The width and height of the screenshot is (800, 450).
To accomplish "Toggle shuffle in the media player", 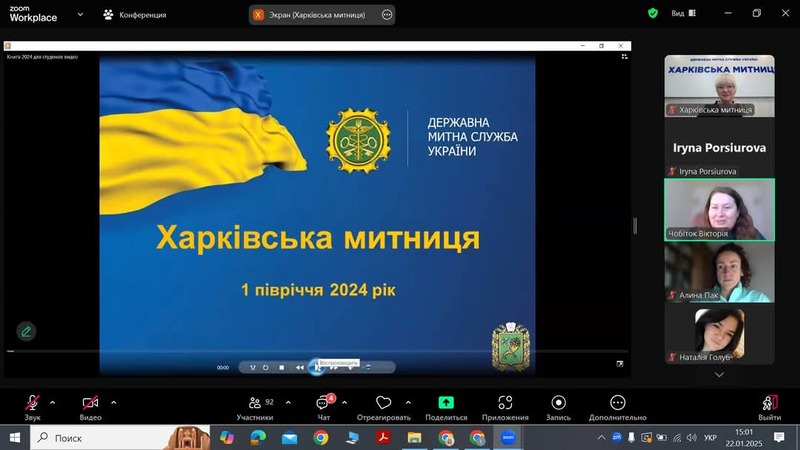I will click(x=253, y=367).
